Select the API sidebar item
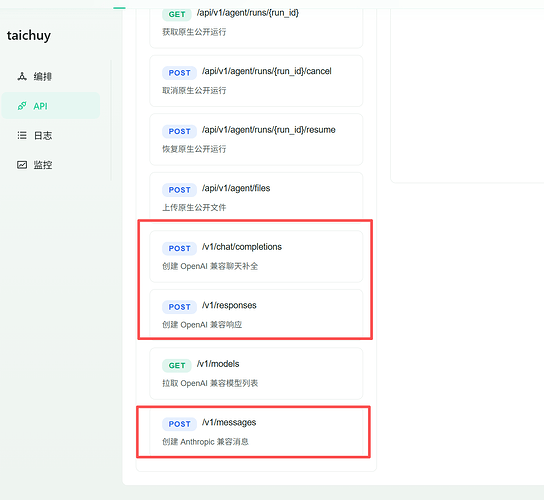This screenshot has height=500, width=544. click(51, 106)
